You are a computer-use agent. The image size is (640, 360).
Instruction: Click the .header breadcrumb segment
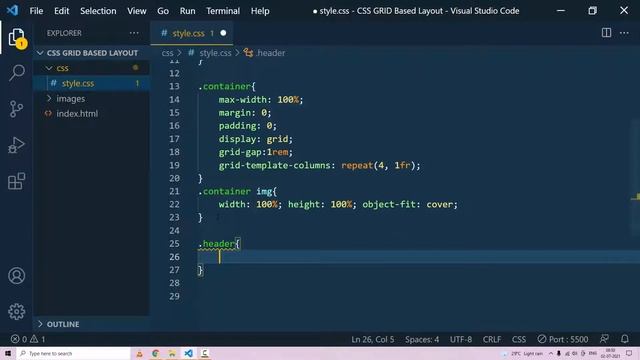coord(265,53)
